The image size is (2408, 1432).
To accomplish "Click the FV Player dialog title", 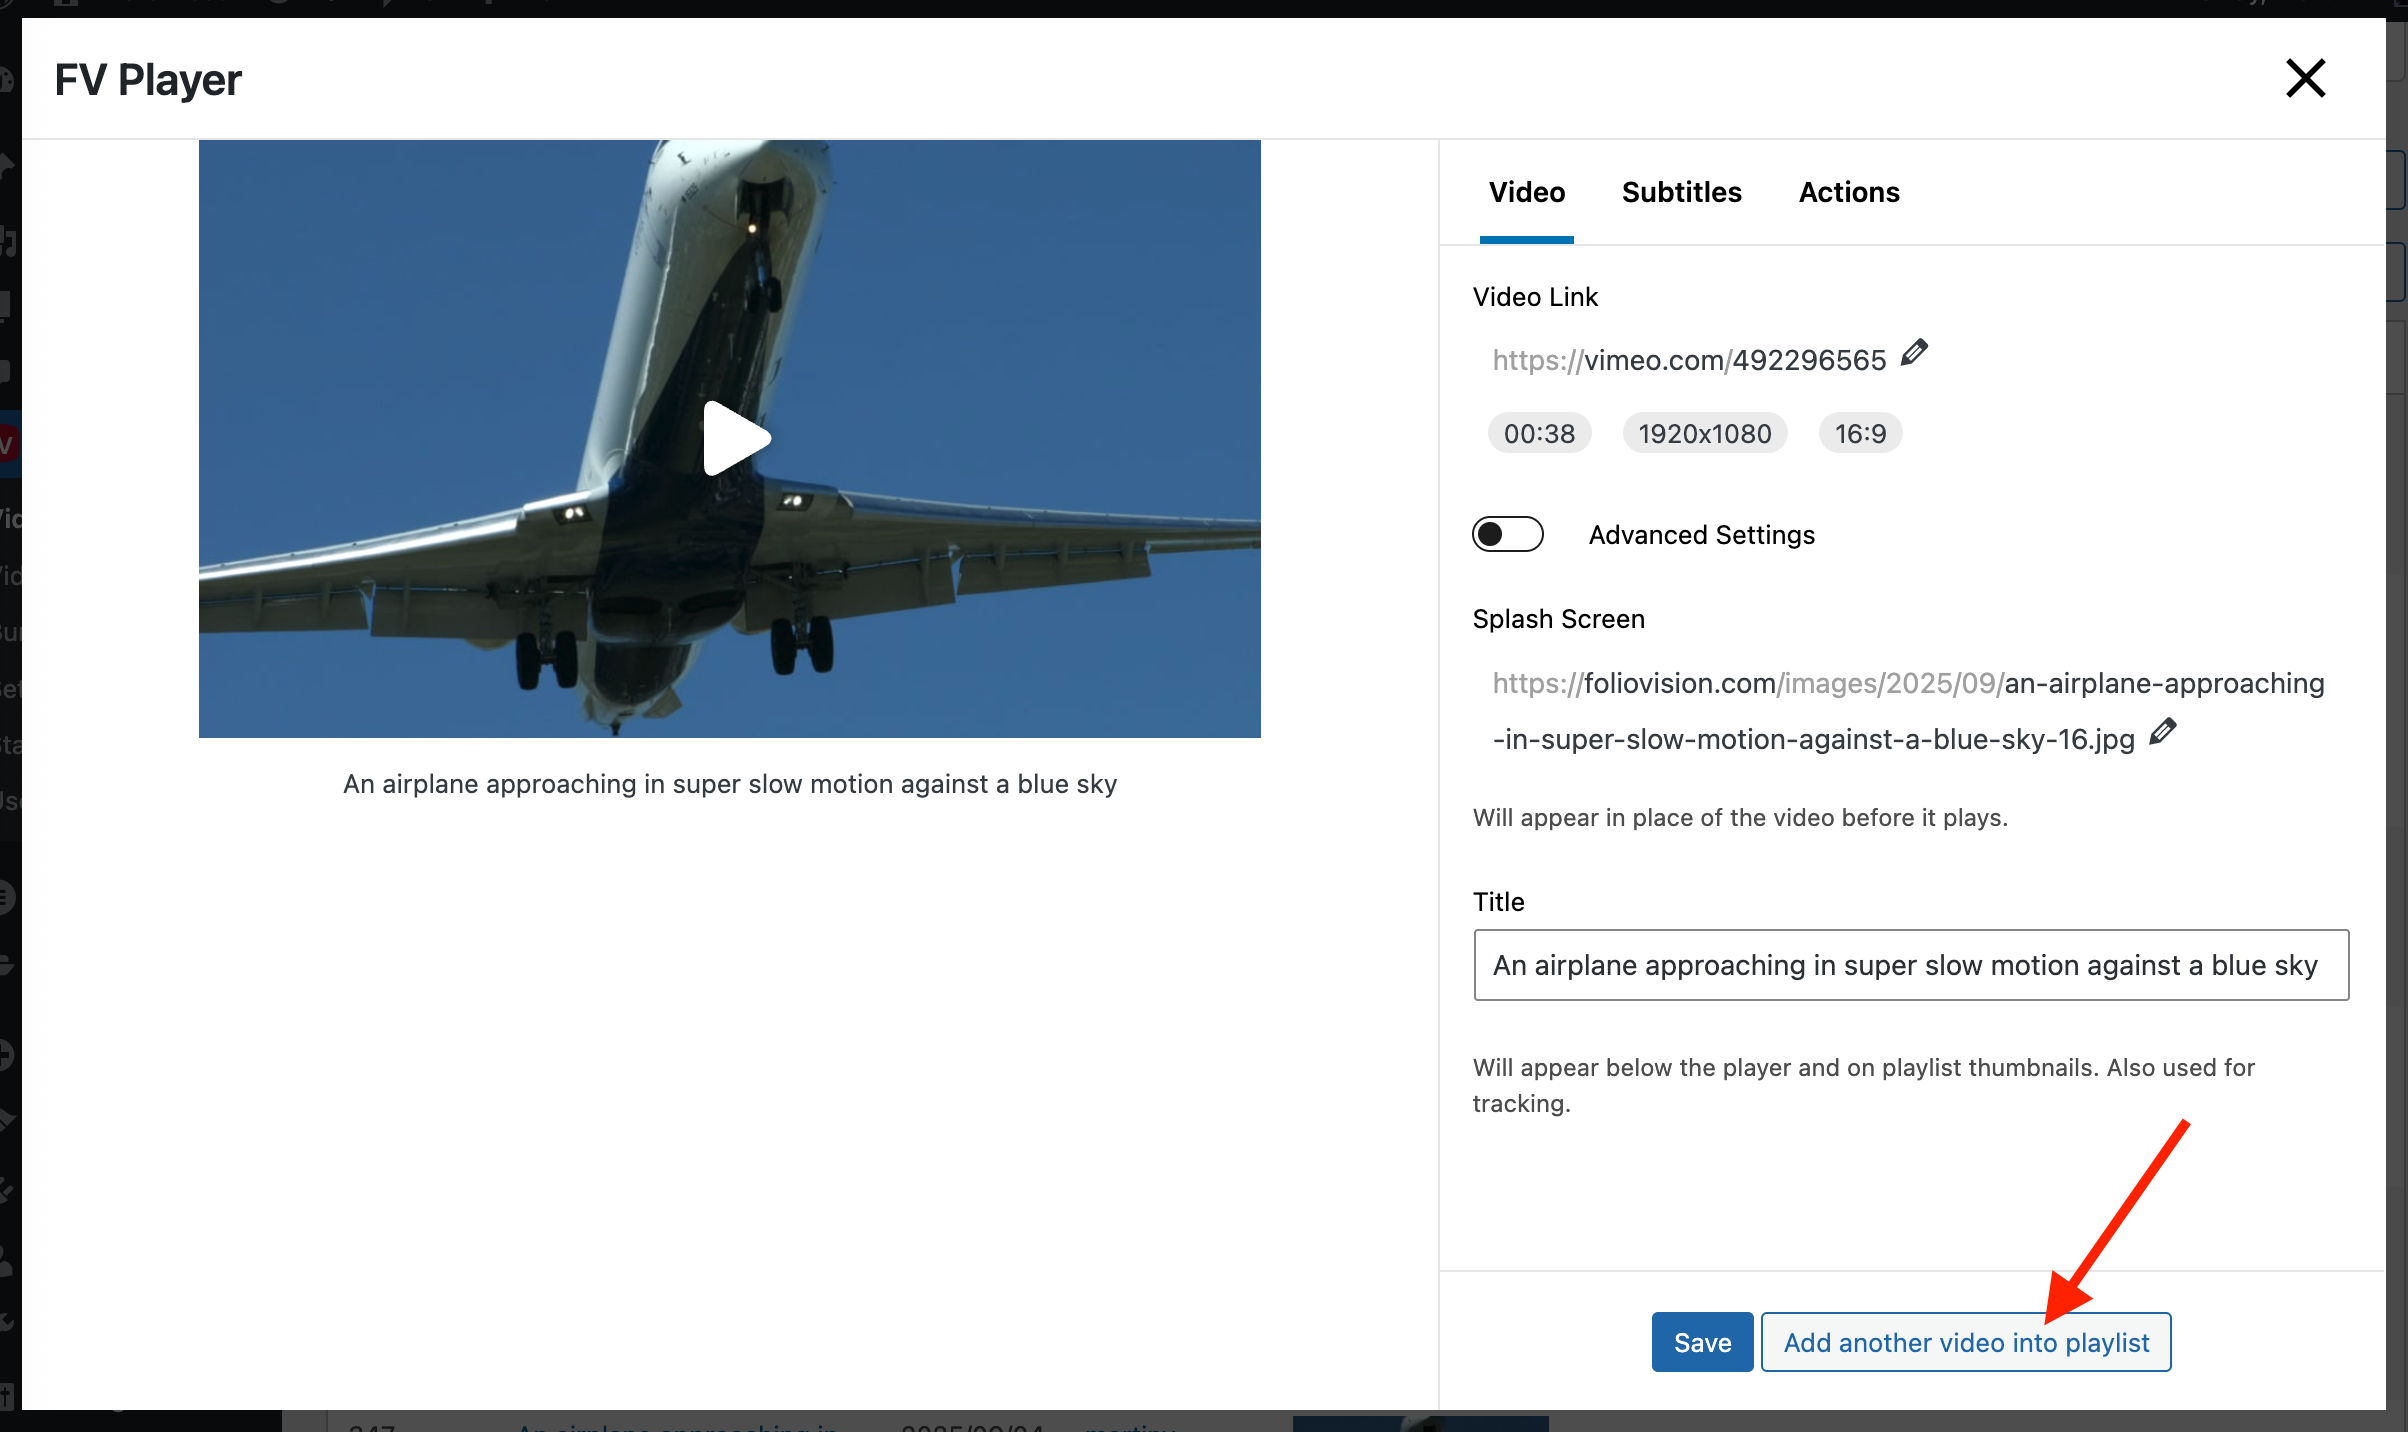I will pyautogui.click(x=148, y=80).
